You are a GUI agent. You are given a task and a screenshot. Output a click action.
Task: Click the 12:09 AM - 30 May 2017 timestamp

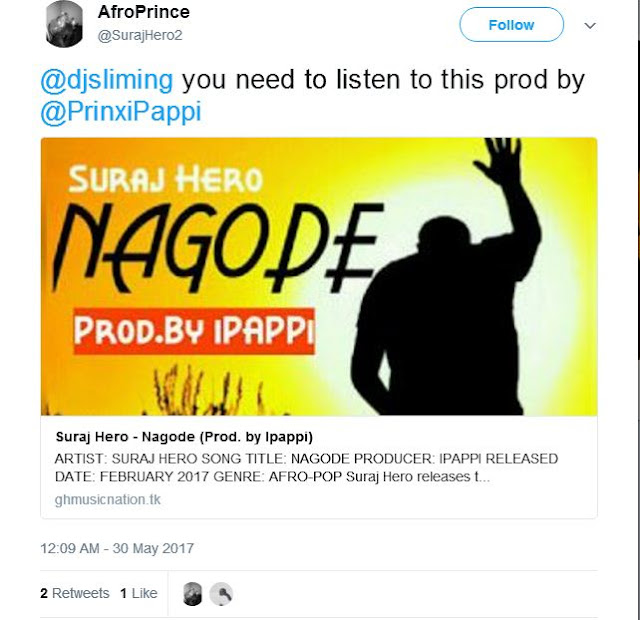coord(117,548)
